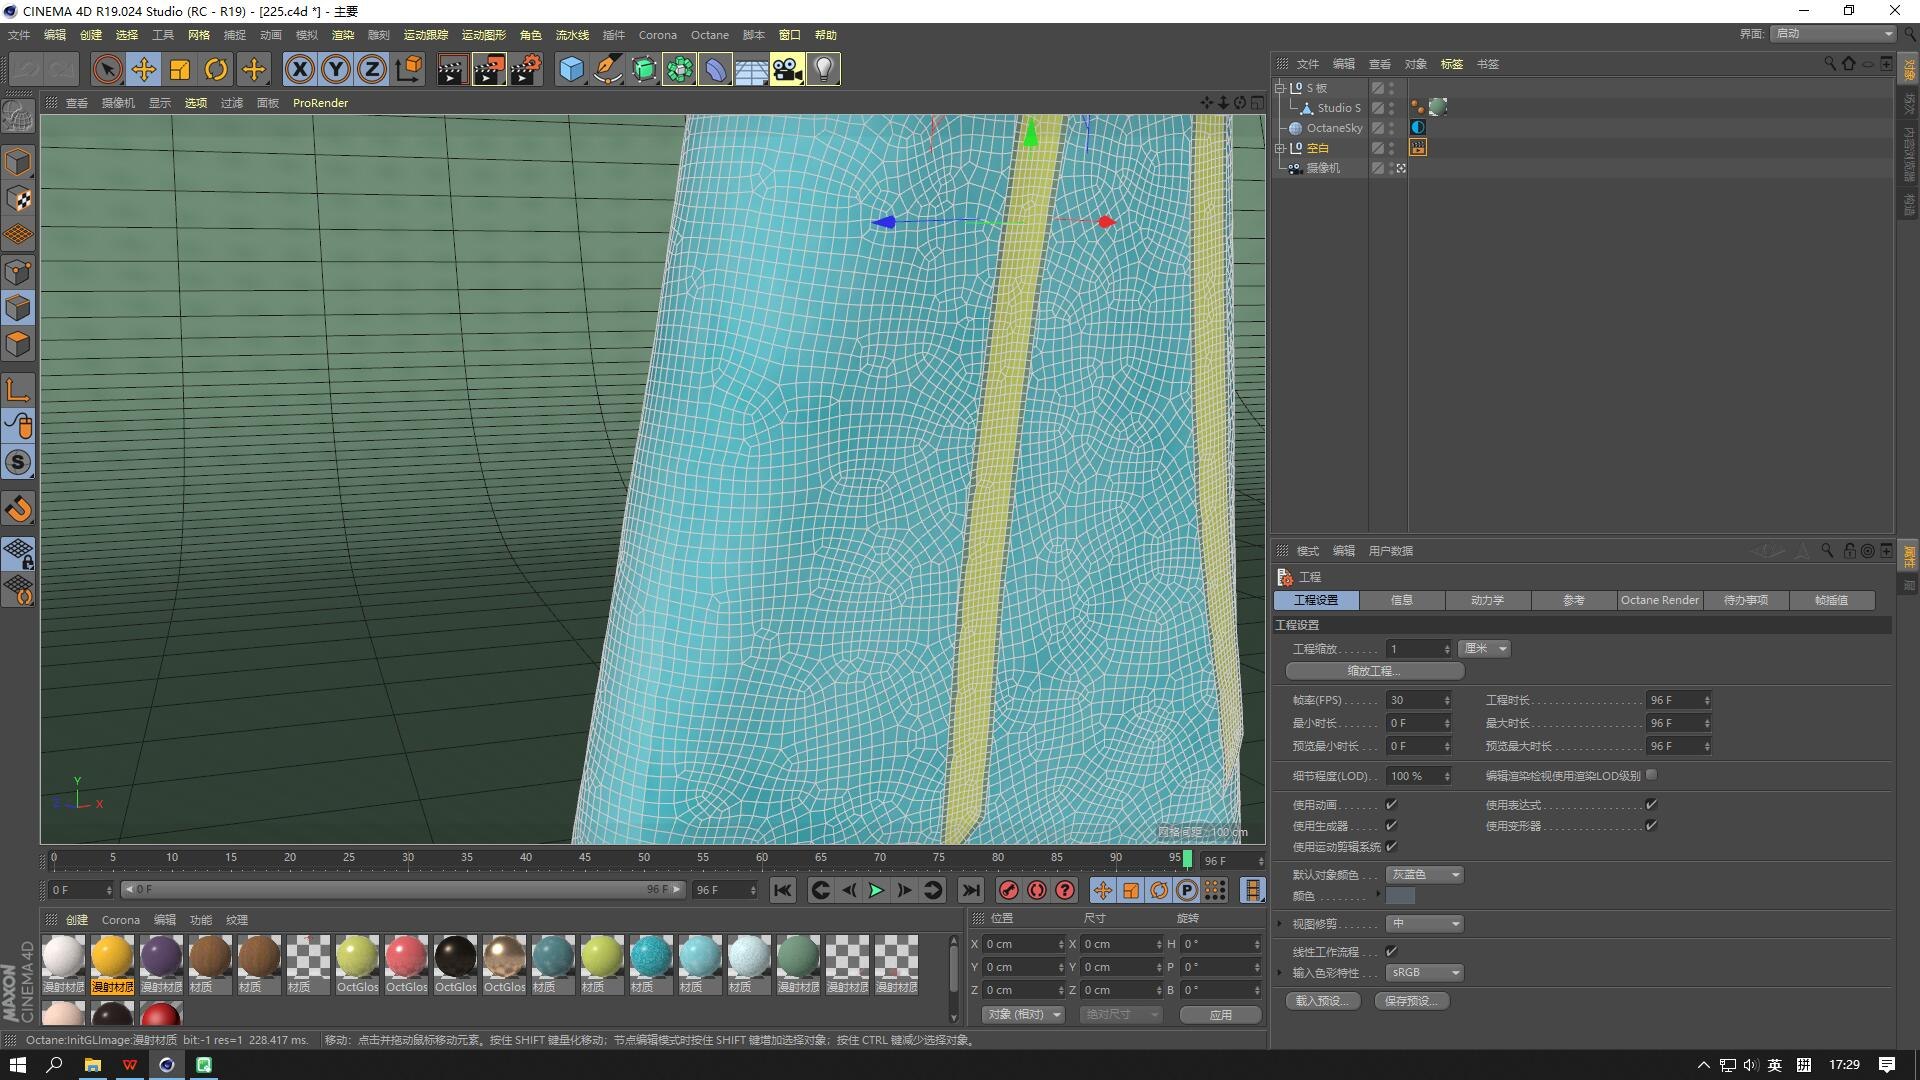Click the 应用 apply button
The image size is (1920, 1080).
tap(1220, 1014)
